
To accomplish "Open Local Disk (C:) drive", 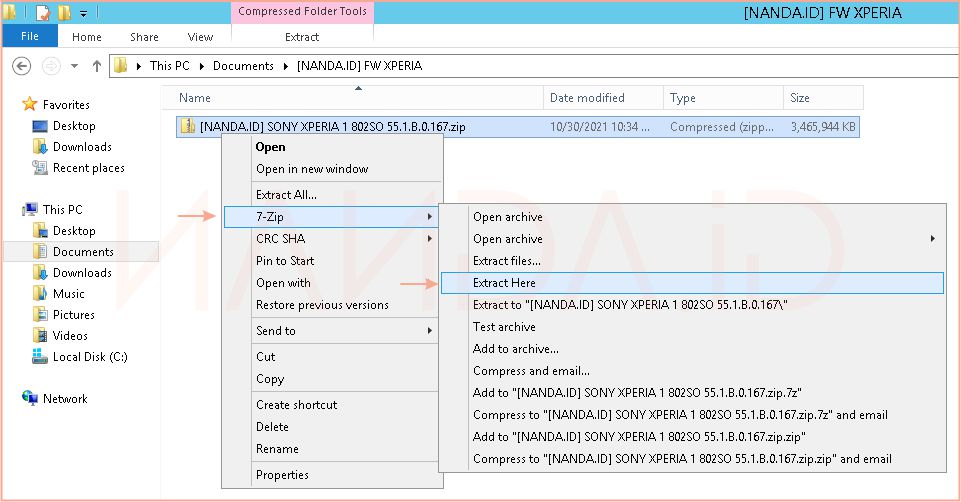I will point(89,357).
